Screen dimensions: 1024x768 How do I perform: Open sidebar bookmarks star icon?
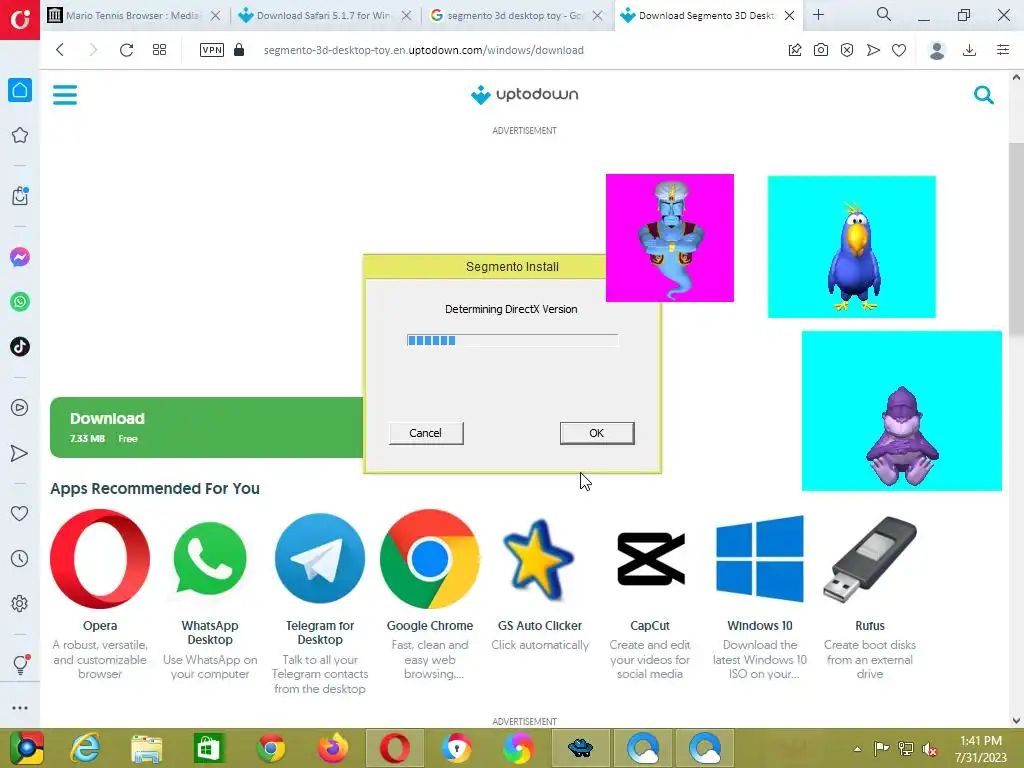pyautogui.click(x=20, y=135)
